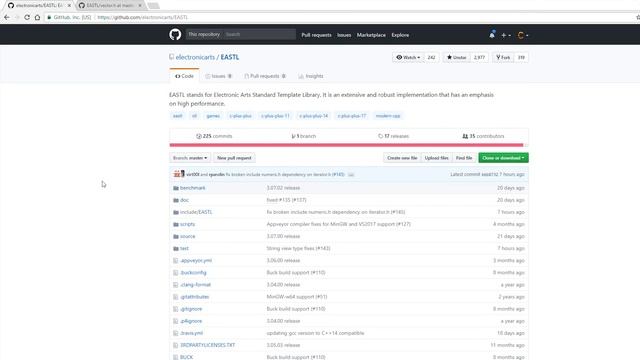
Task: Open the electronicarts owner link
Action: click(x=195, y=57)
